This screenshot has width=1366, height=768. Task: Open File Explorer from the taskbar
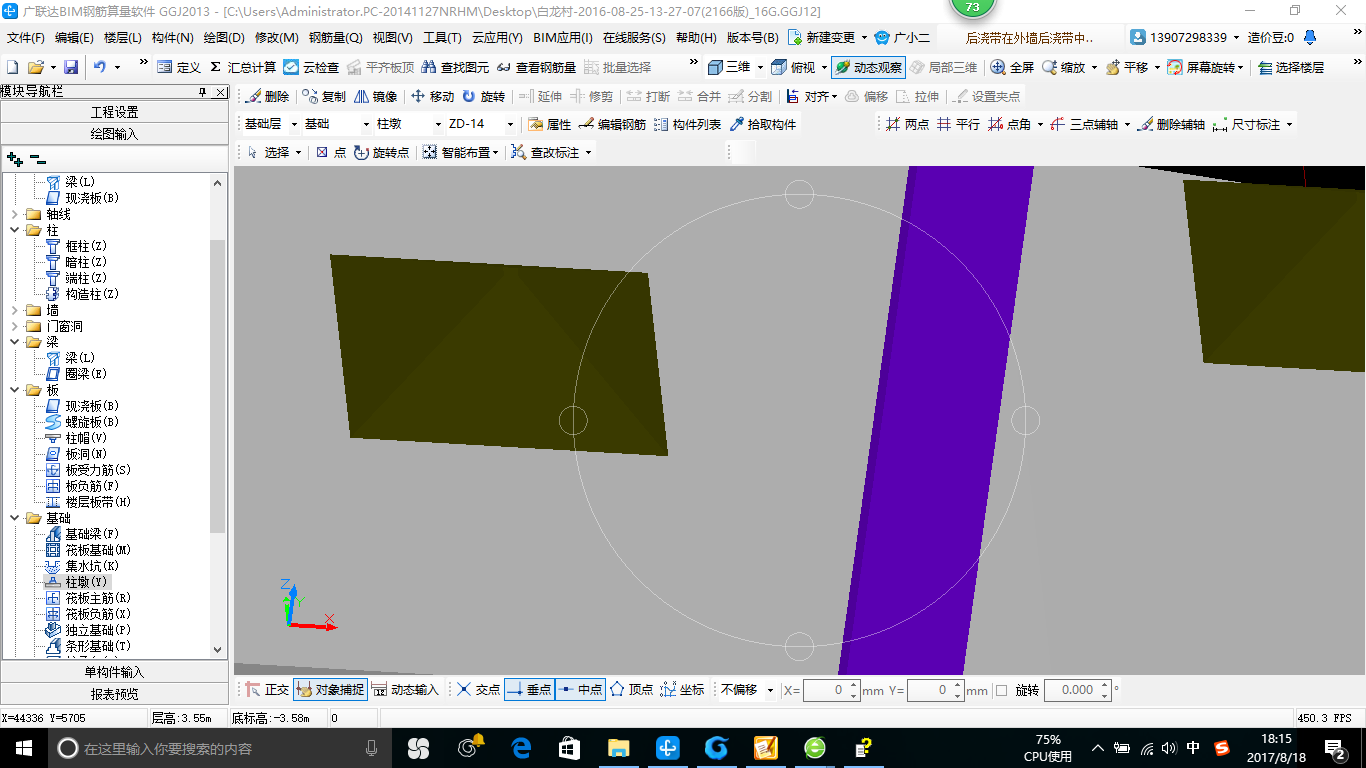(x=618, y=748)
